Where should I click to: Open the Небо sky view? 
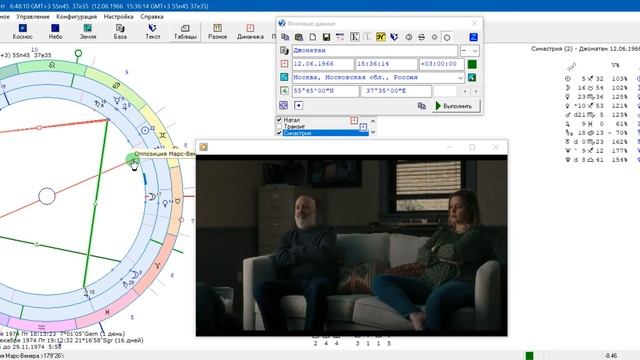click(x=55, y=31)
